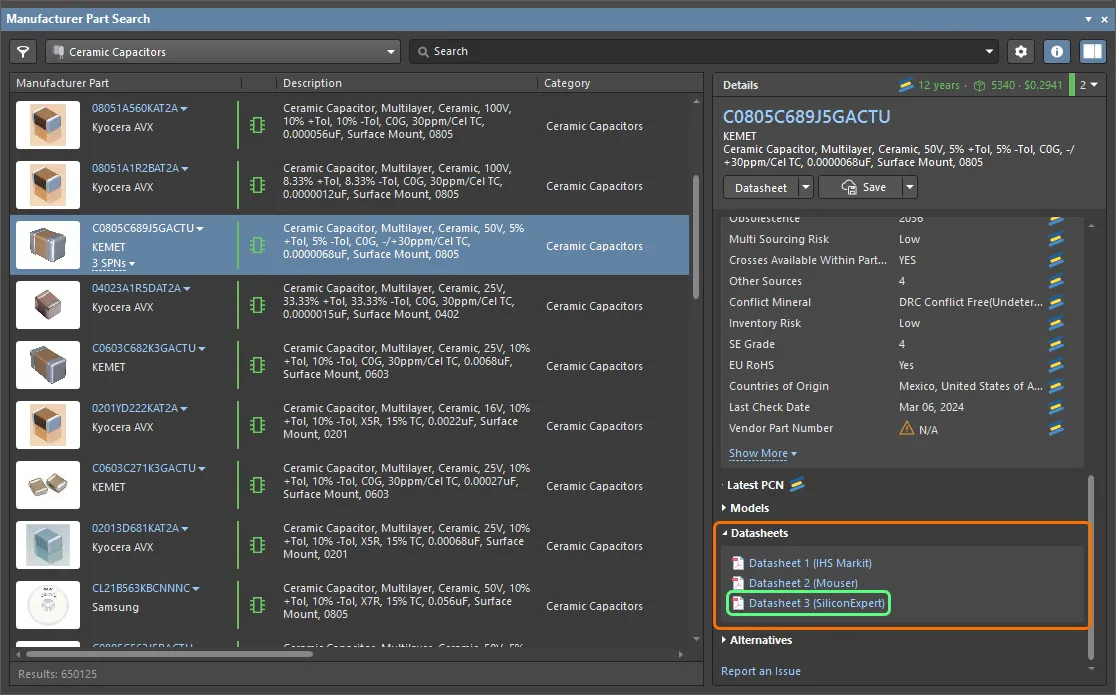Click the Report an Issue link
Image resolution: width=1116 pixels, height=695 pixels.
(760, 671)
